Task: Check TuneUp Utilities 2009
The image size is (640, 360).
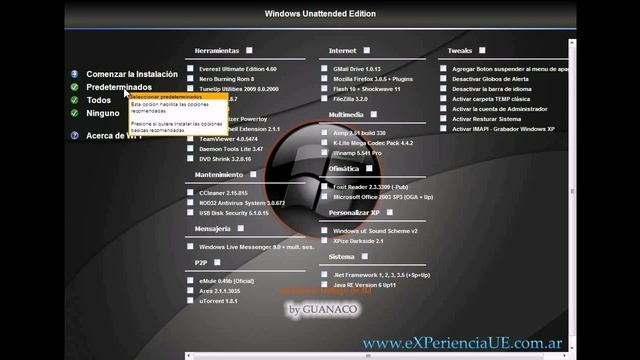Action: (190, 88)
